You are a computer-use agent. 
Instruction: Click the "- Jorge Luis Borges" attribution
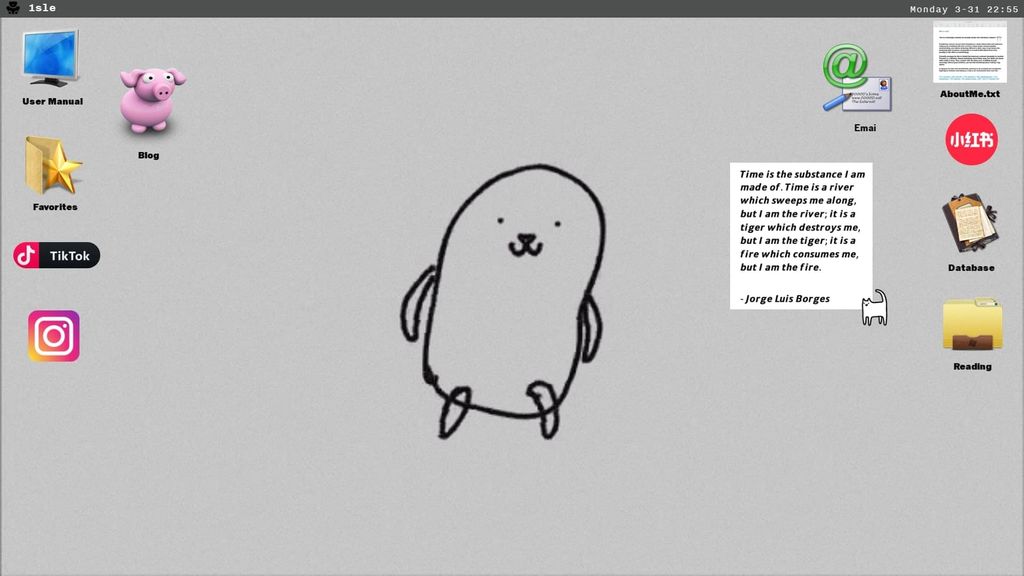785,298
